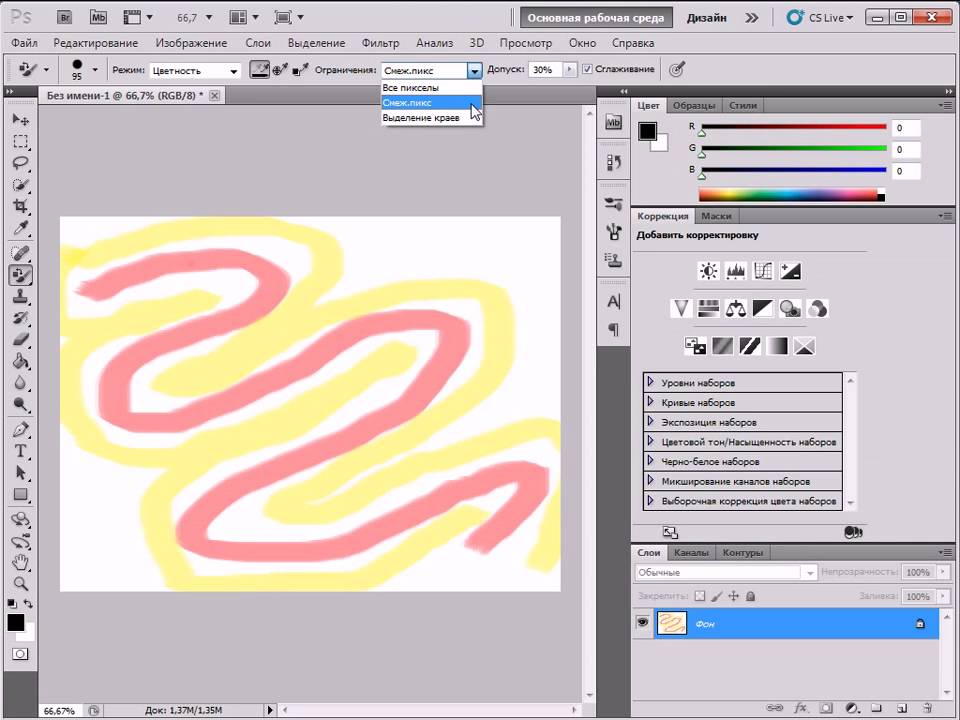
Task: Hide the Фон layer with the eye icon
Action: click(x=643, y=623)
